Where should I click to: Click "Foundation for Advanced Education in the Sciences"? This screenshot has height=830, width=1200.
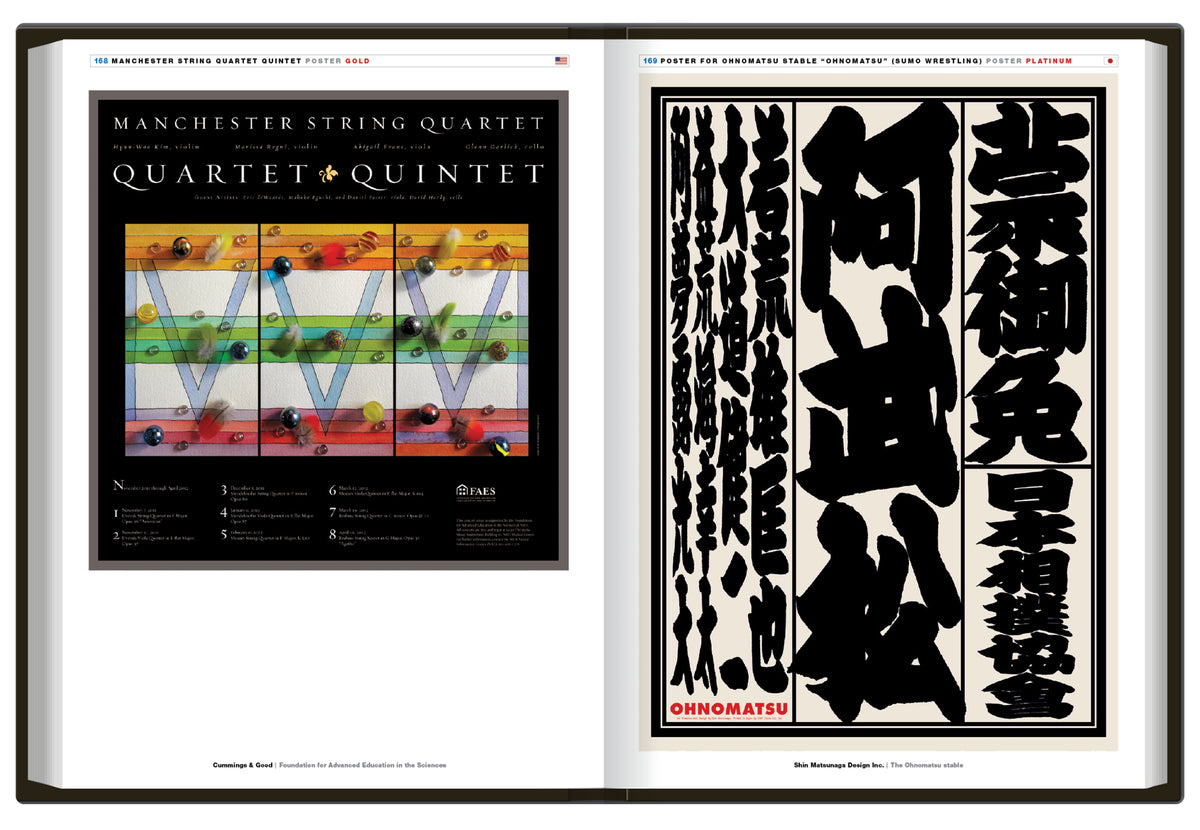click(363, 765)
